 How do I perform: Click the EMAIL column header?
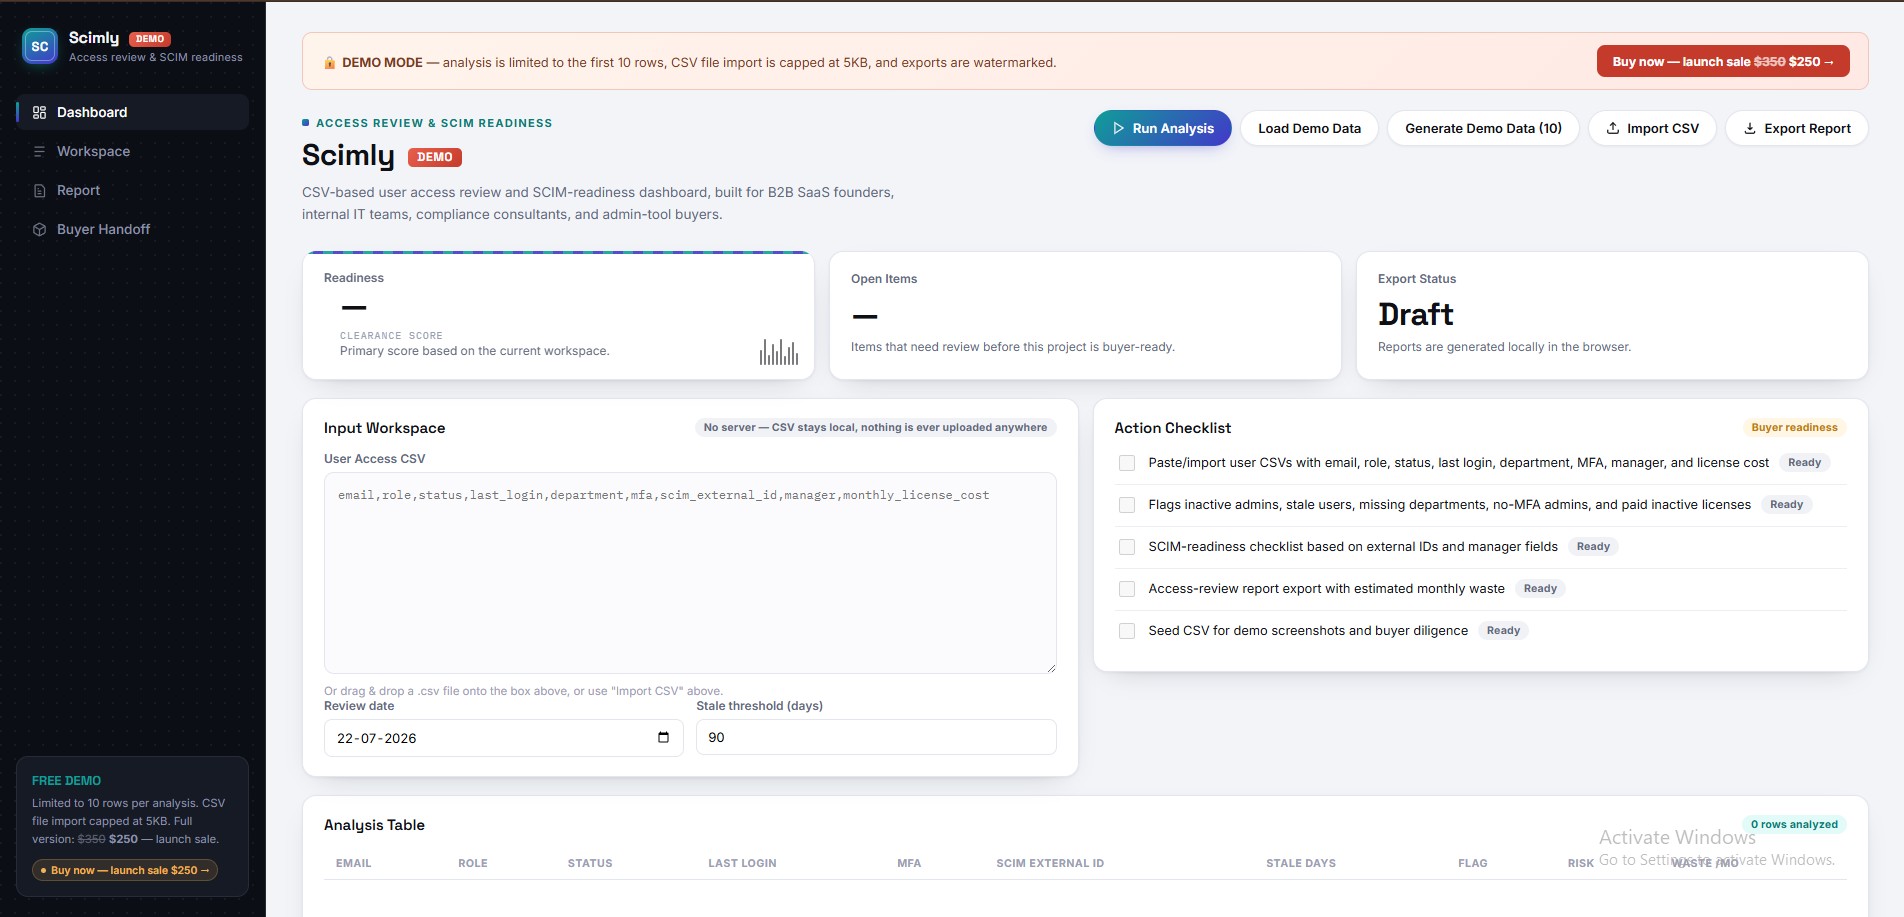pos(353,863)
